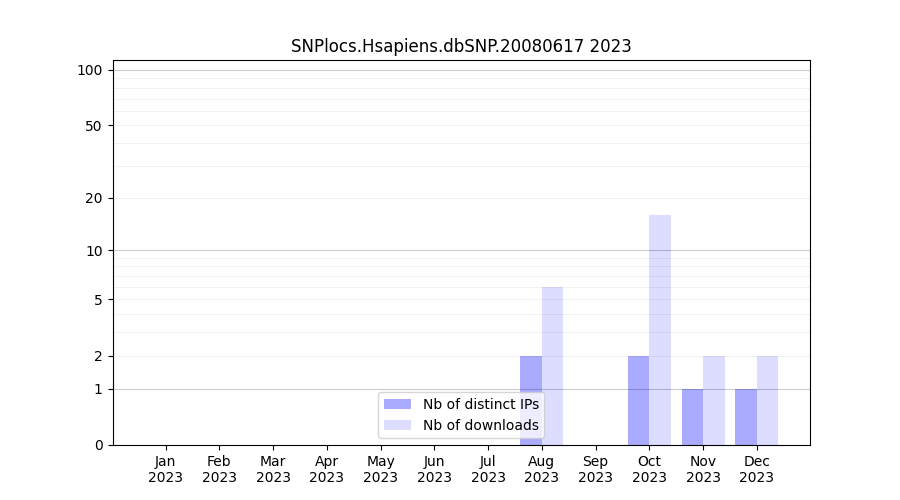Select the 'Nb of downloads' legend label
The width and height of the screenshot is (900, 500).
(480, 425)
